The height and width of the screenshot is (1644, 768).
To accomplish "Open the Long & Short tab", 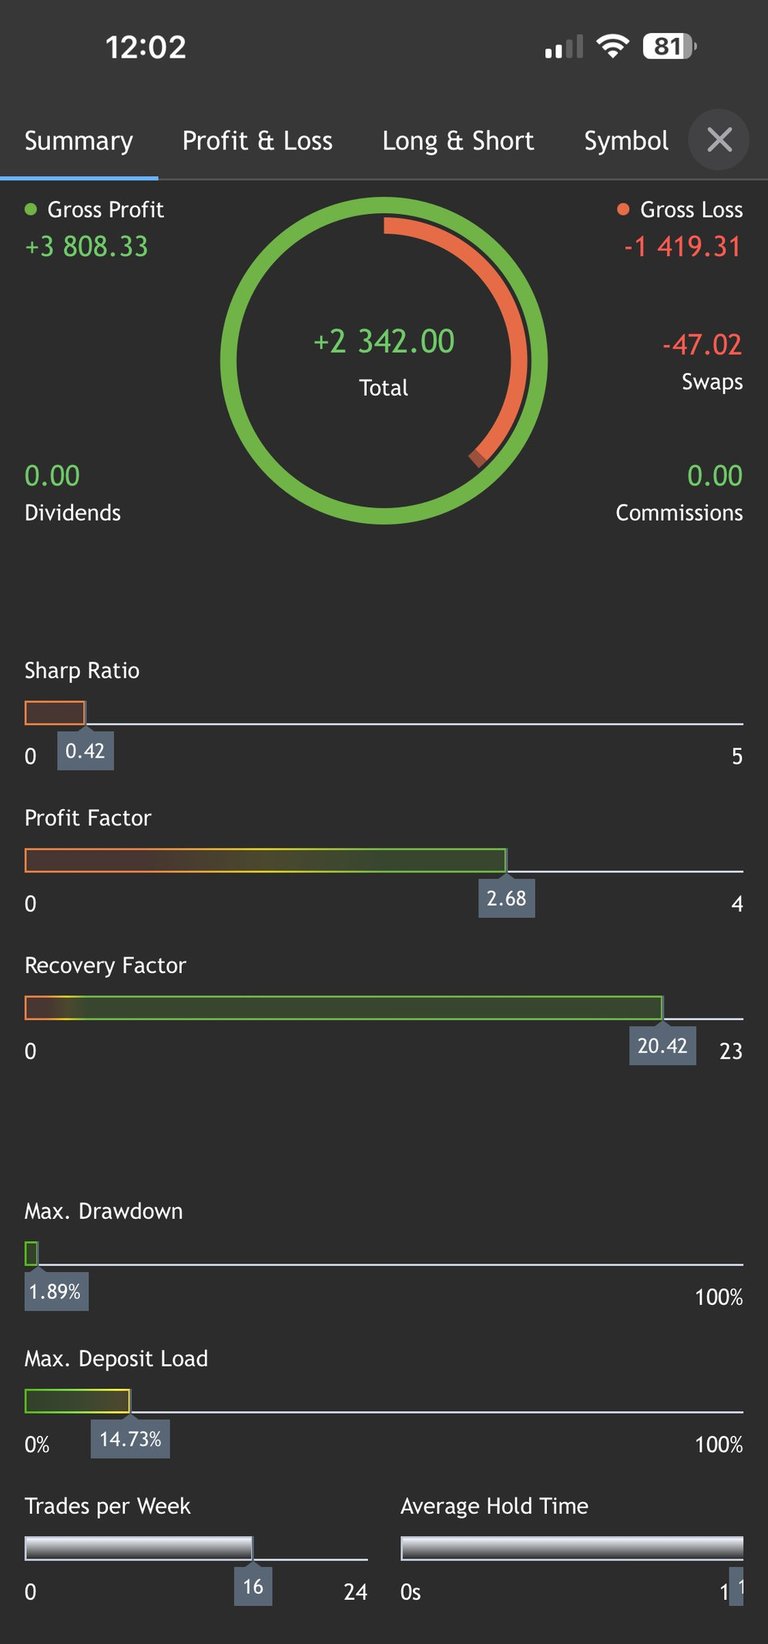I will [x=458, y=141].
